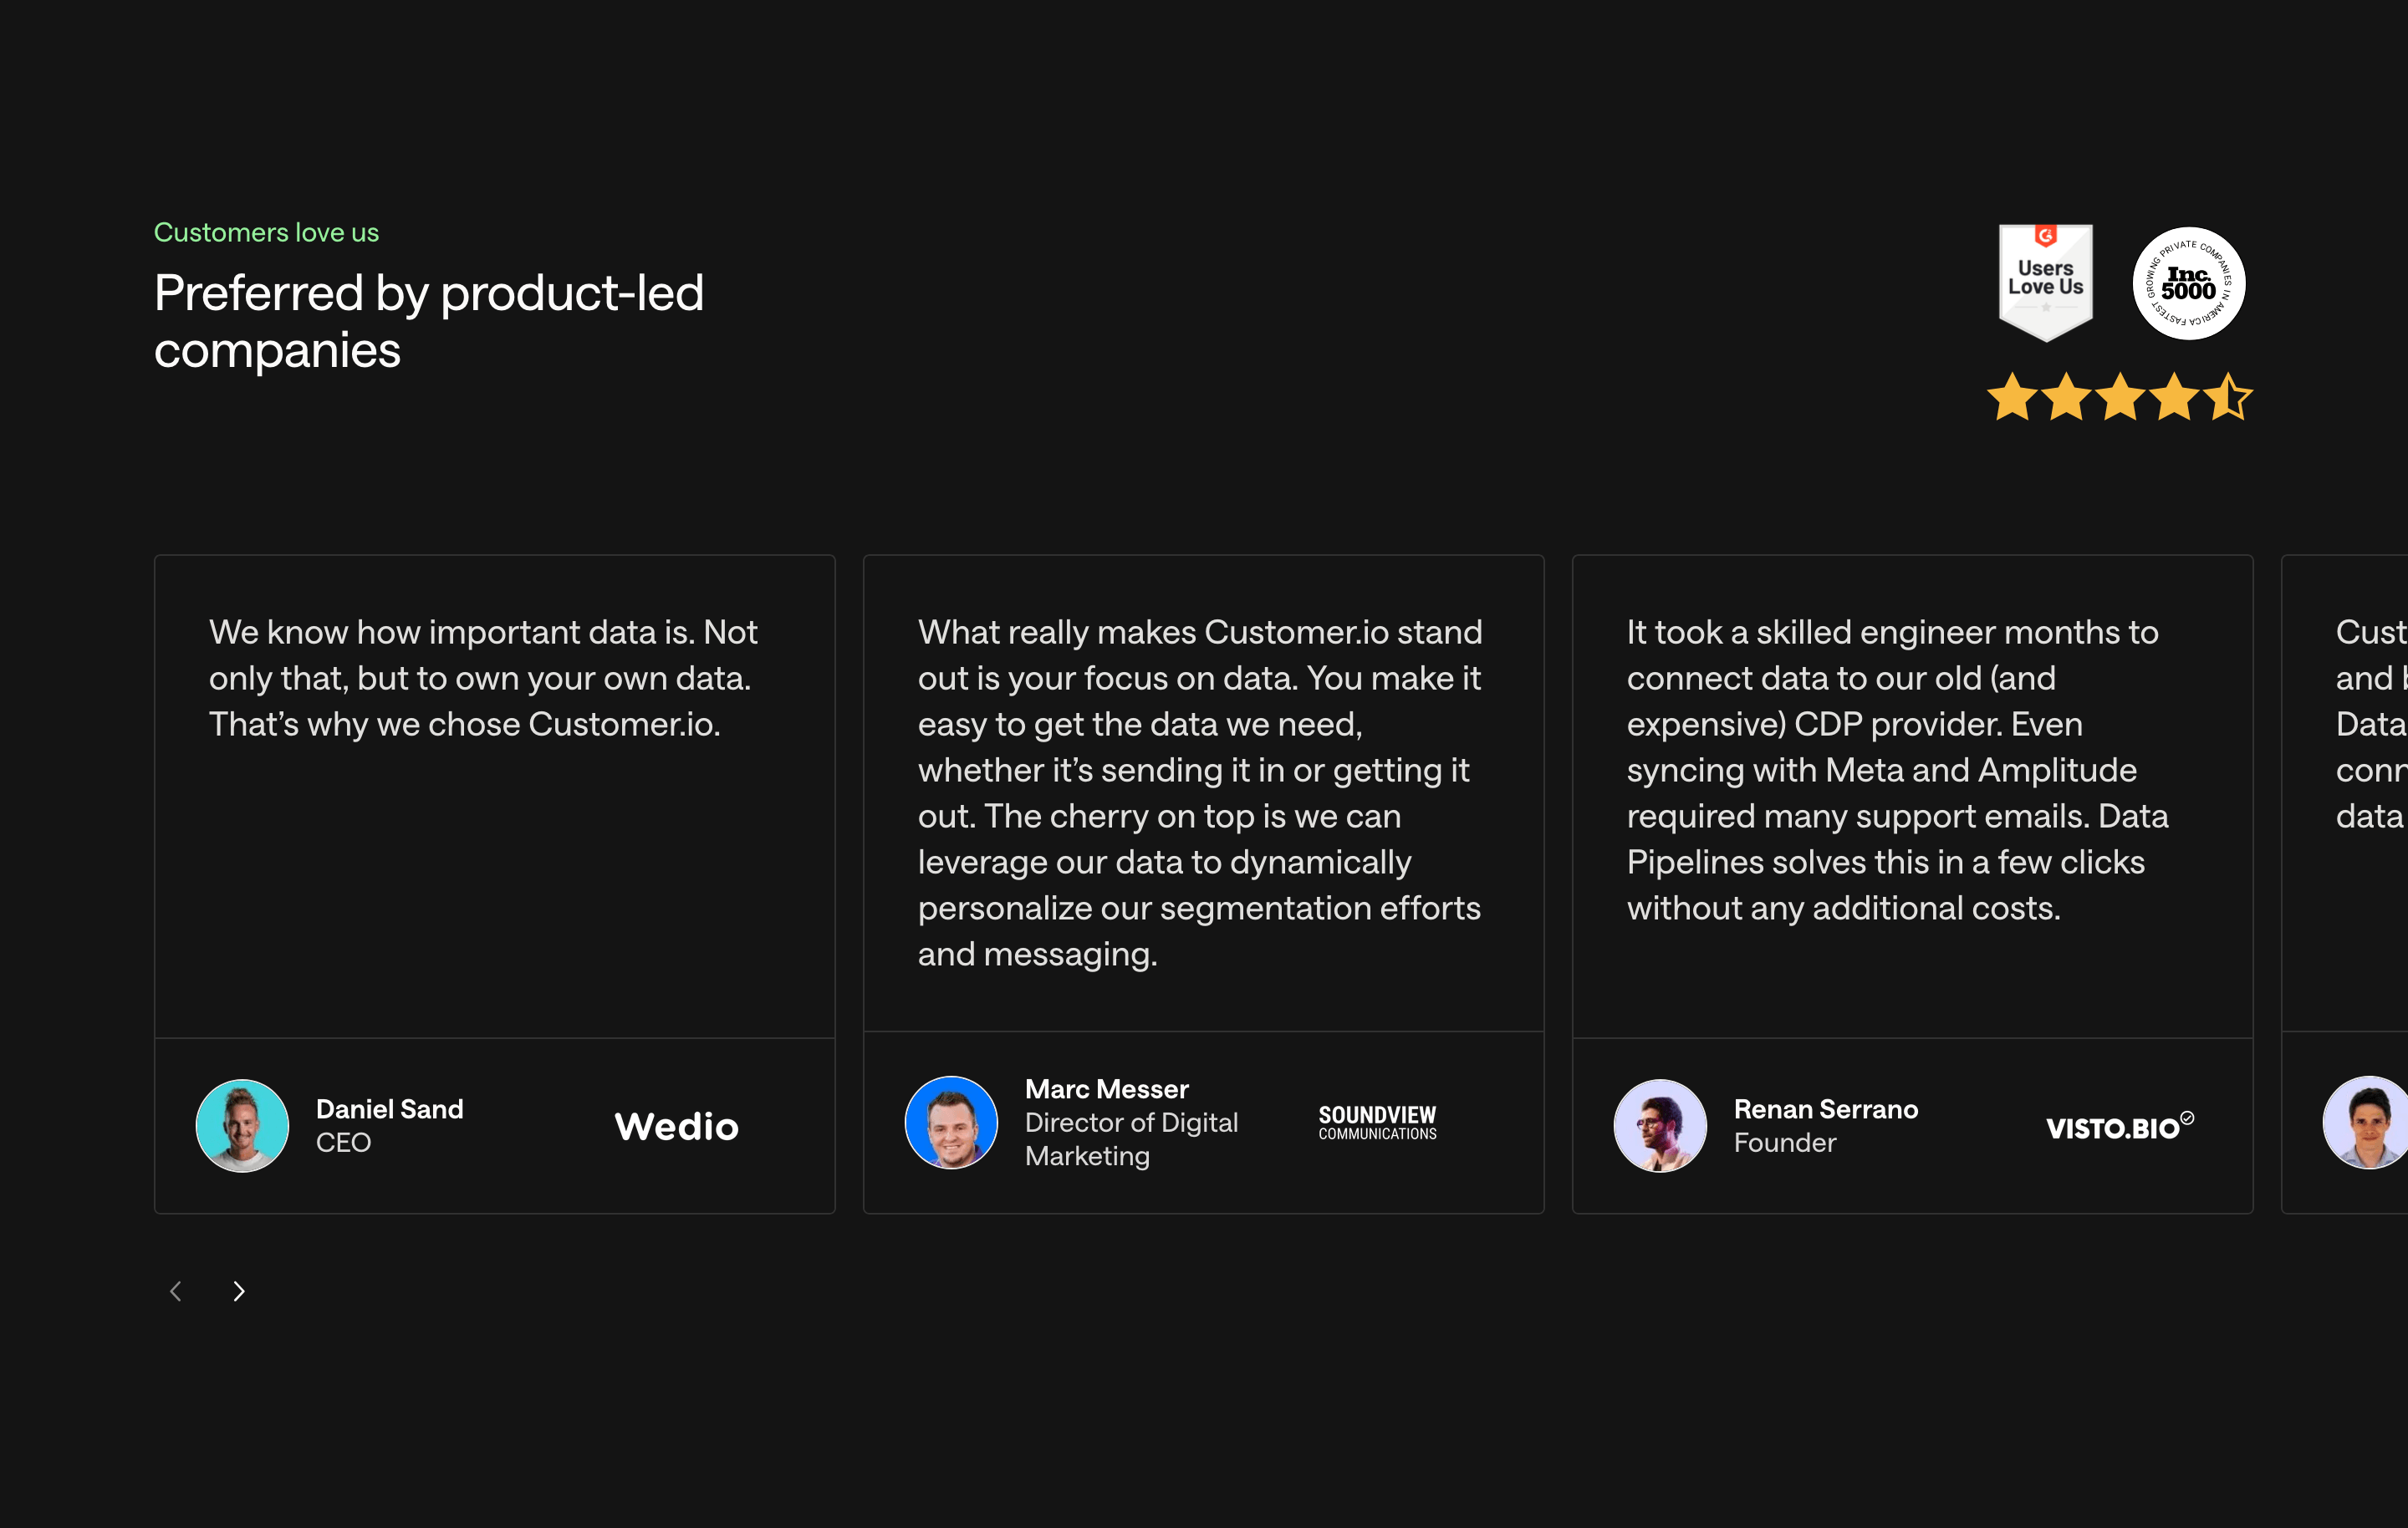Select the CEO title under Daniel Sand

click(343, 1142)
